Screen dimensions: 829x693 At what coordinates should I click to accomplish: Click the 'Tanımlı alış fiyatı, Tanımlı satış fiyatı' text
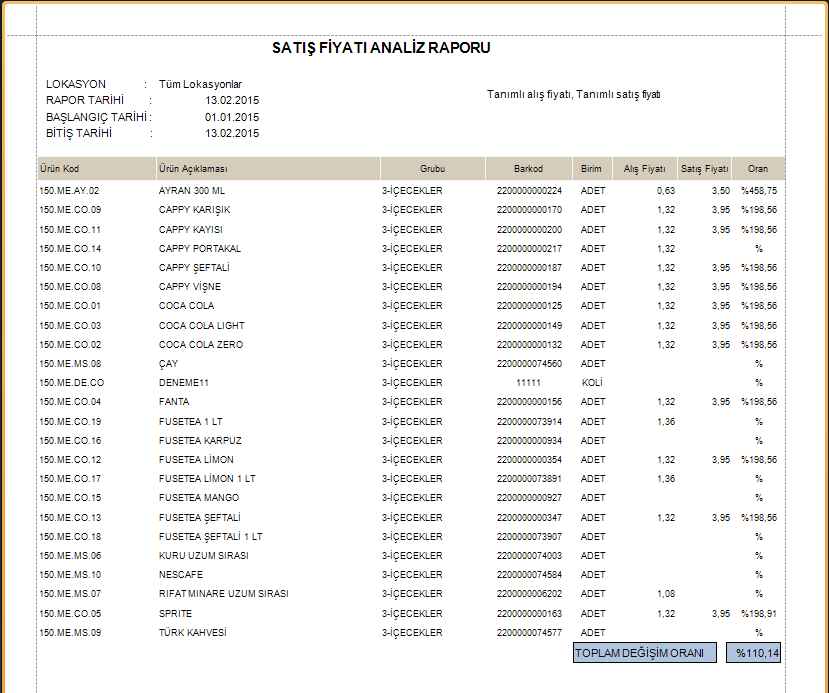(574, 95)
